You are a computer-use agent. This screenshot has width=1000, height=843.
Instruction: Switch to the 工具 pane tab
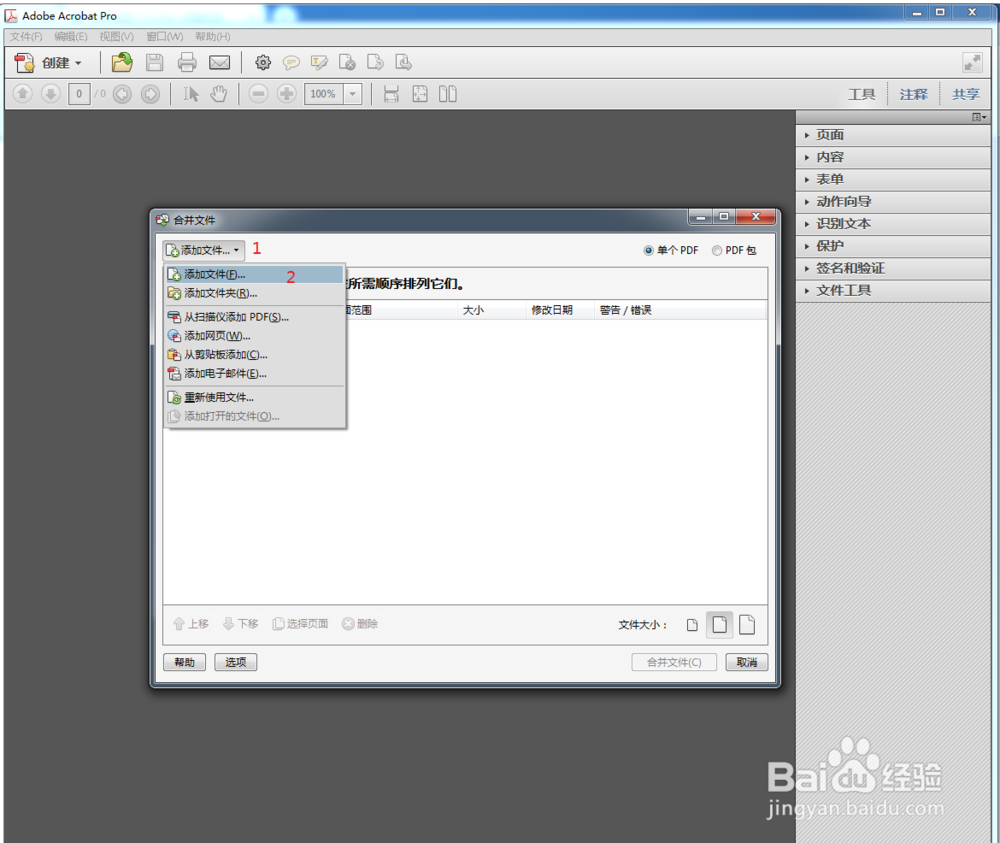862,94
